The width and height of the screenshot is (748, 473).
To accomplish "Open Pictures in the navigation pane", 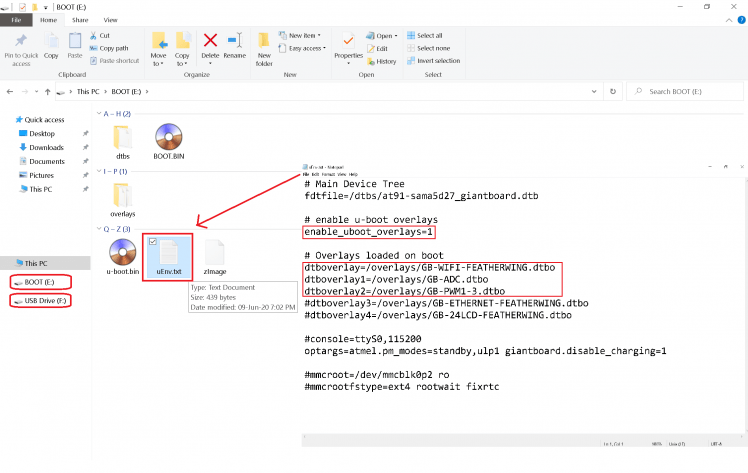I will pos(36,175).
